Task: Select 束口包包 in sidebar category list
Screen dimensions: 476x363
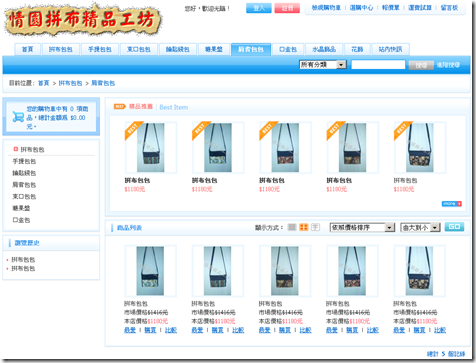Action: [x=24, y=197]
